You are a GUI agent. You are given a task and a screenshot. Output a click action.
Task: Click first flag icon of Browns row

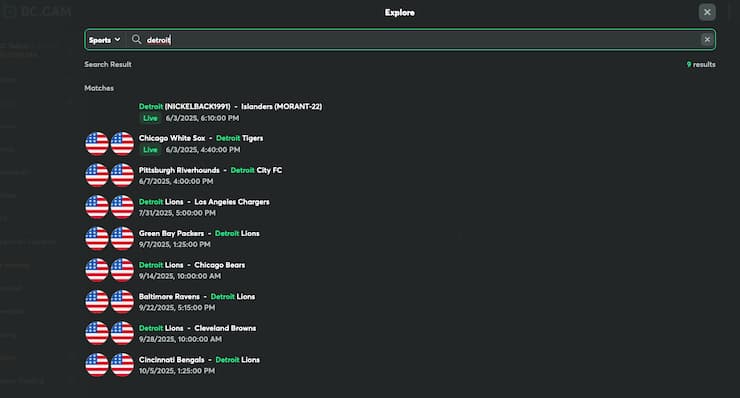point(97,333)
